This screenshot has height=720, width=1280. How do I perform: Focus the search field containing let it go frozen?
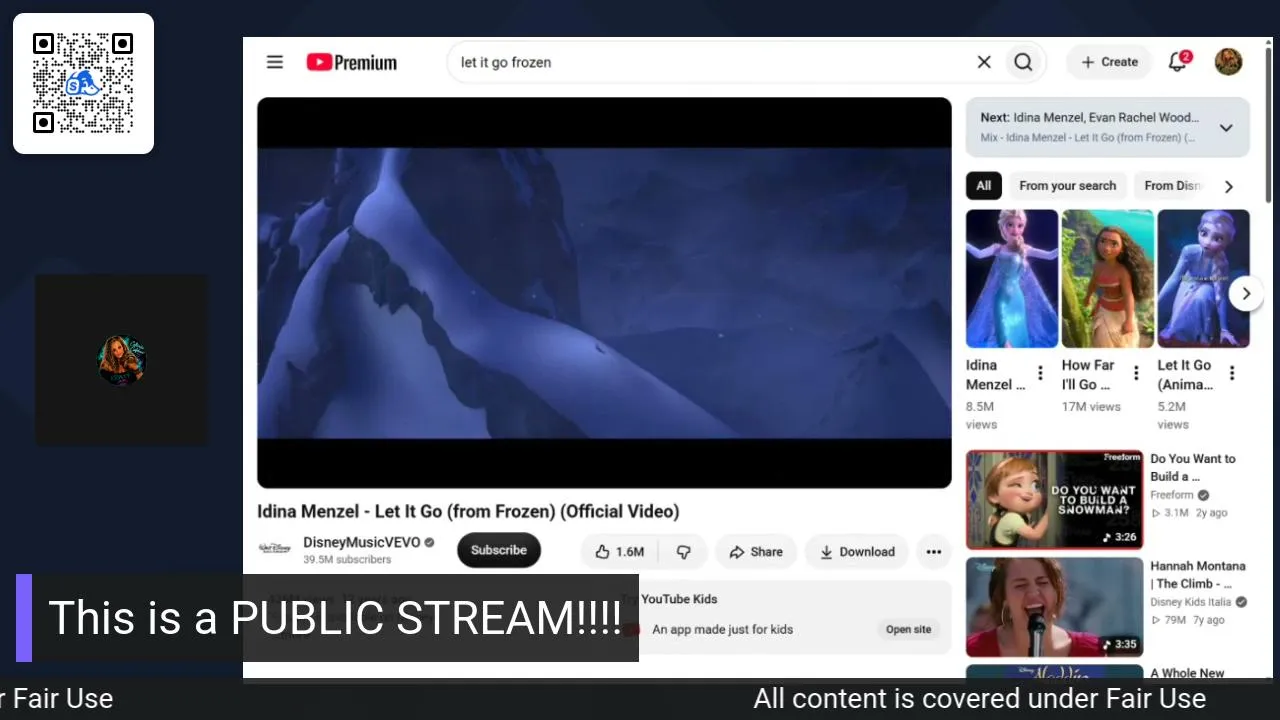pyautogui.click(x=710, y=62)
